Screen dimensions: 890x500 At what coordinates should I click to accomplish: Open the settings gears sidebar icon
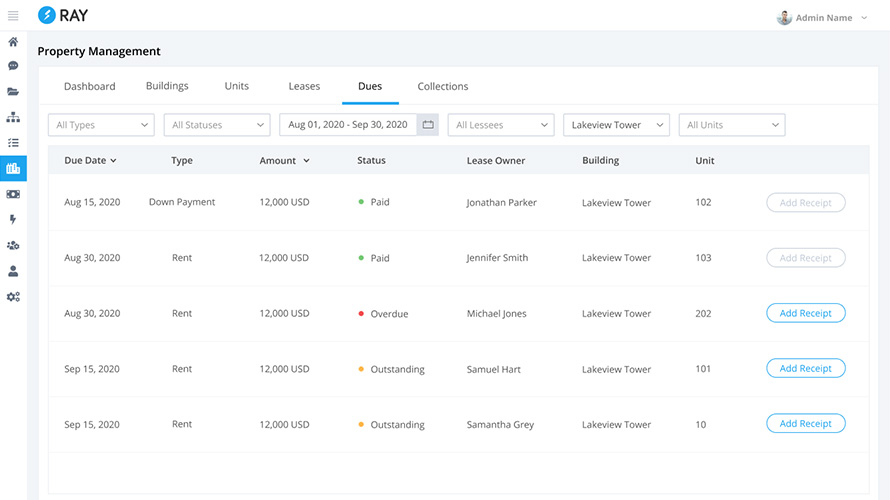pyautogui.click(x=13, y=297)
